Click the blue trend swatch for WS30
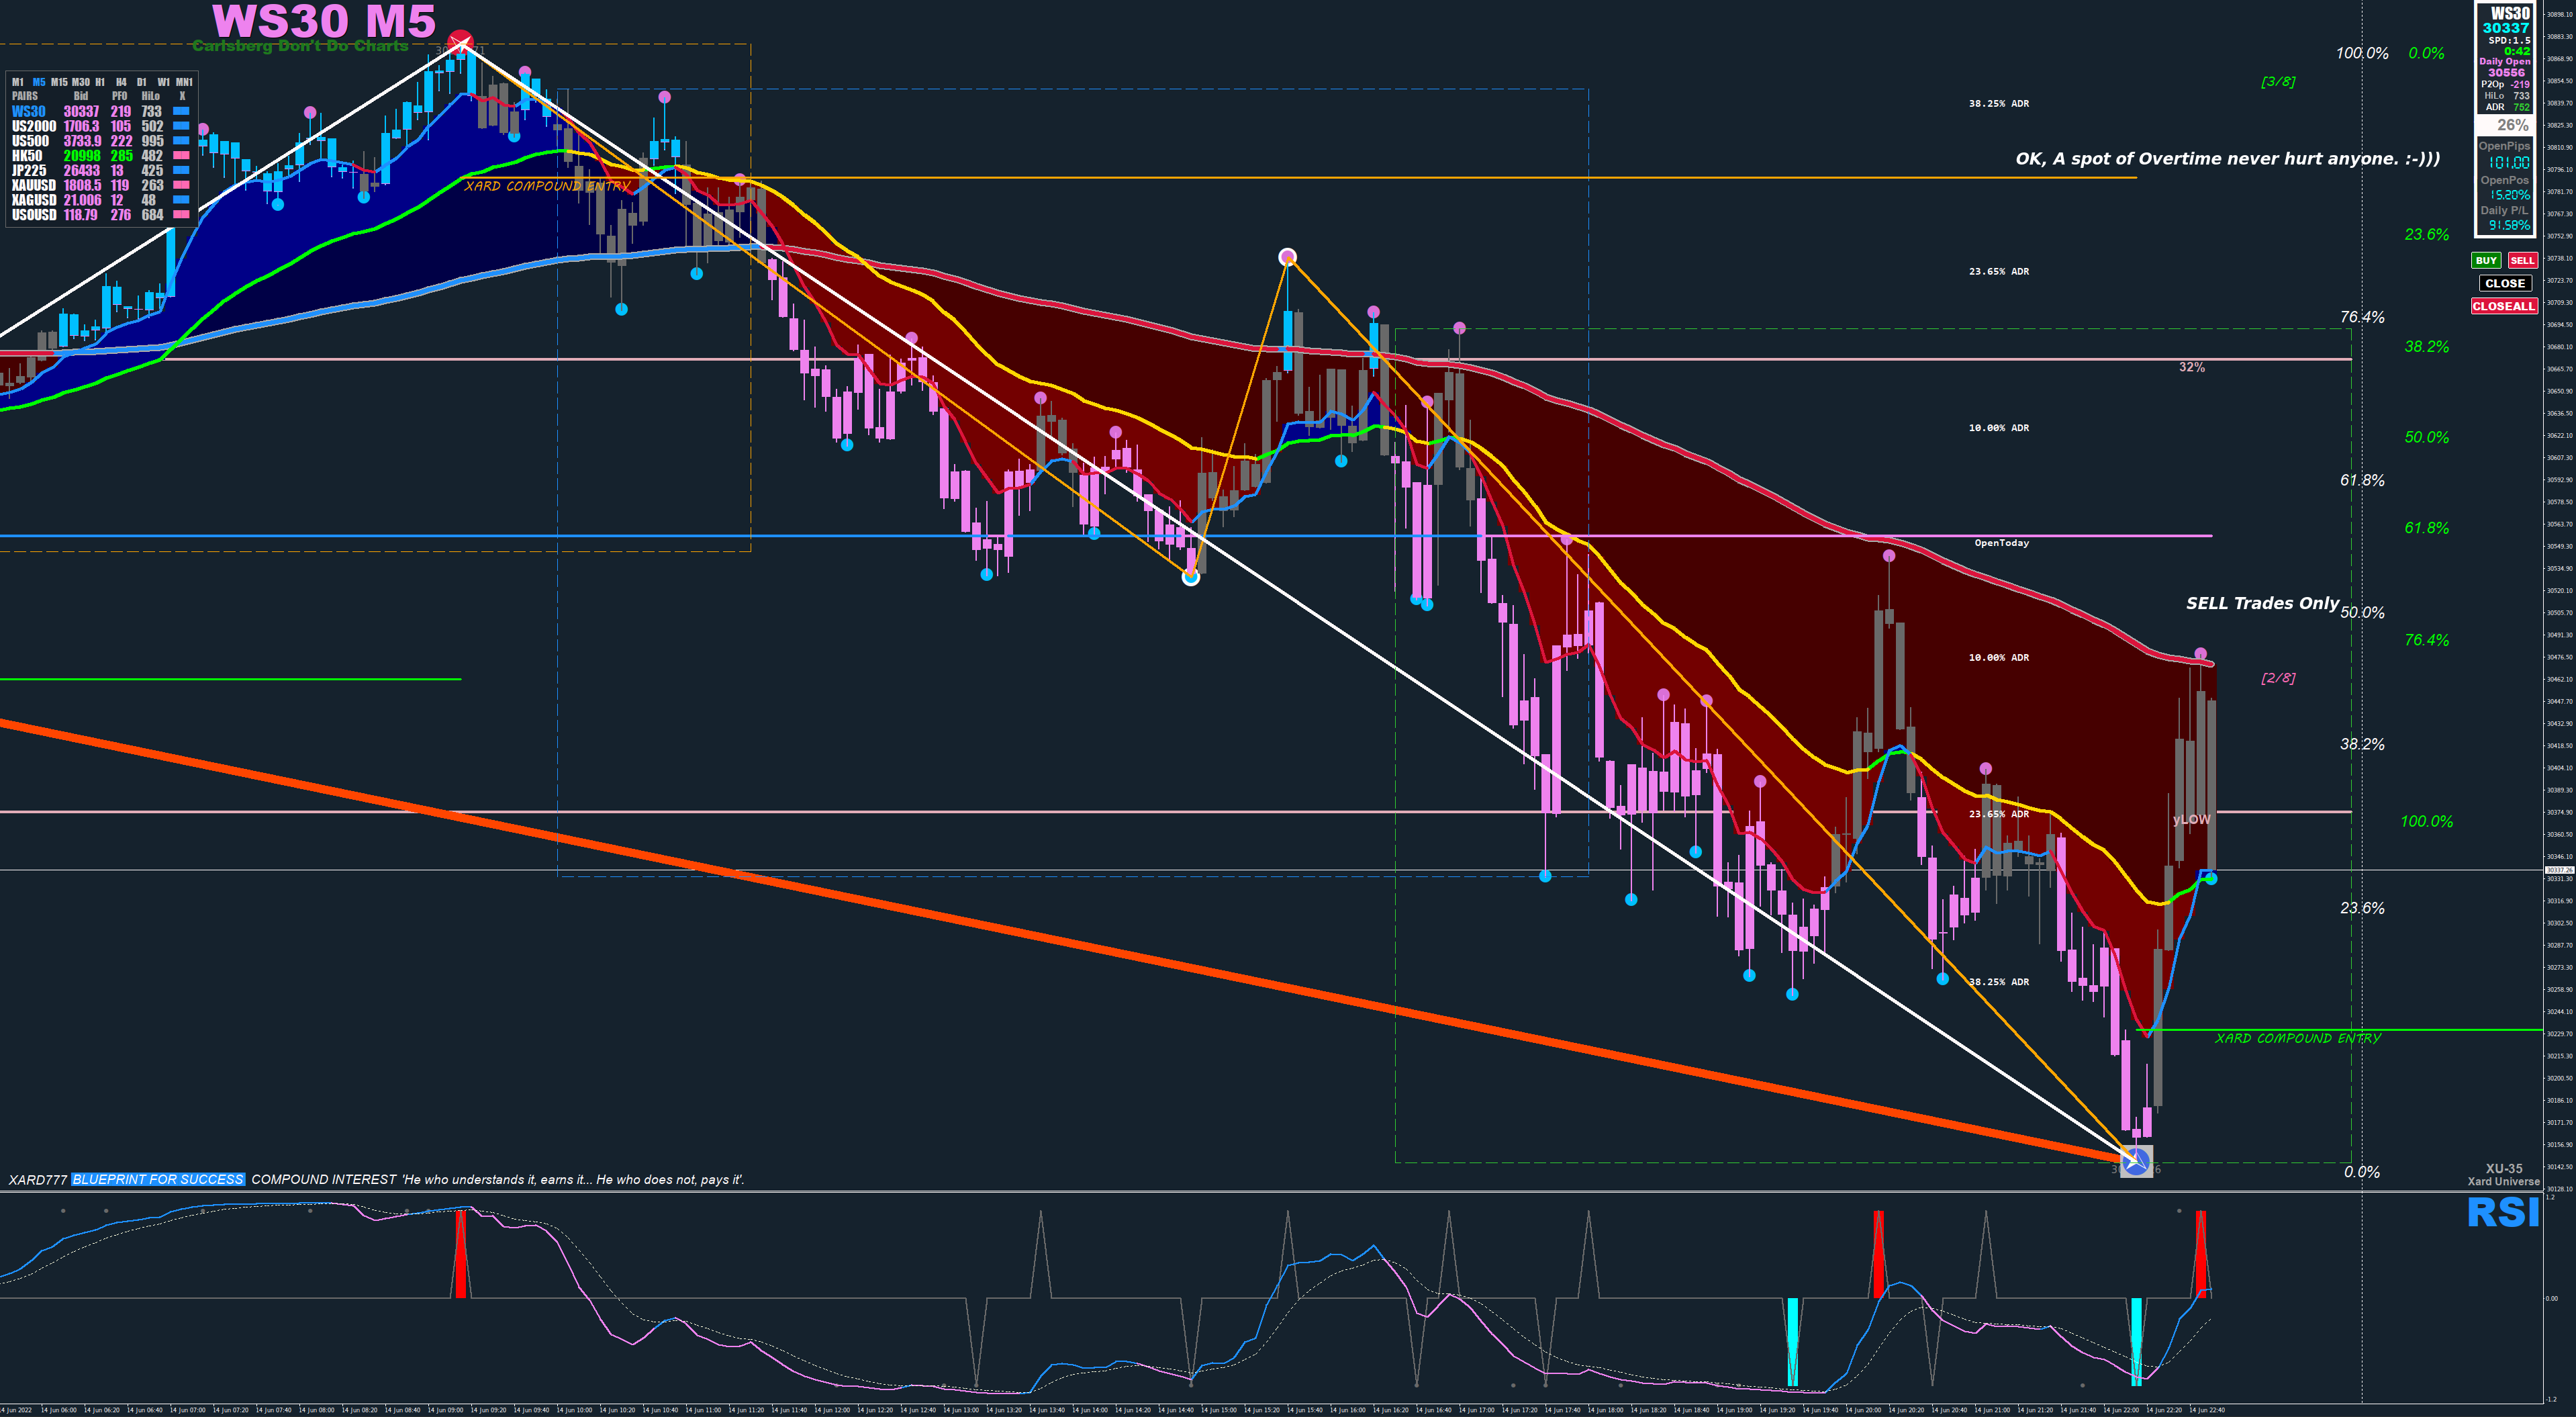 (181, 111)
